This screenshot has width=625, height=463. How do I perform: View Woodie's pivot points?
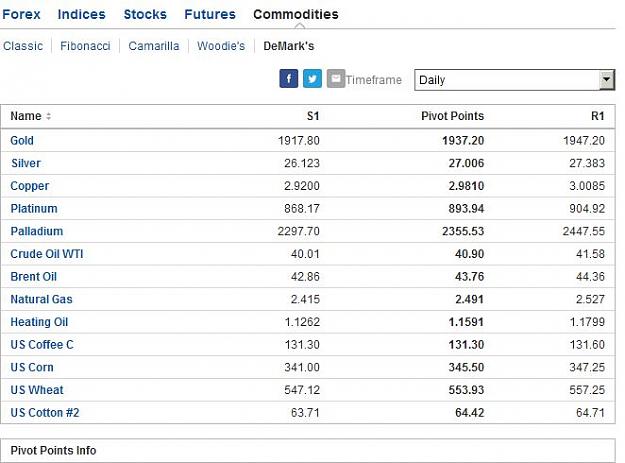click(221, 46)
